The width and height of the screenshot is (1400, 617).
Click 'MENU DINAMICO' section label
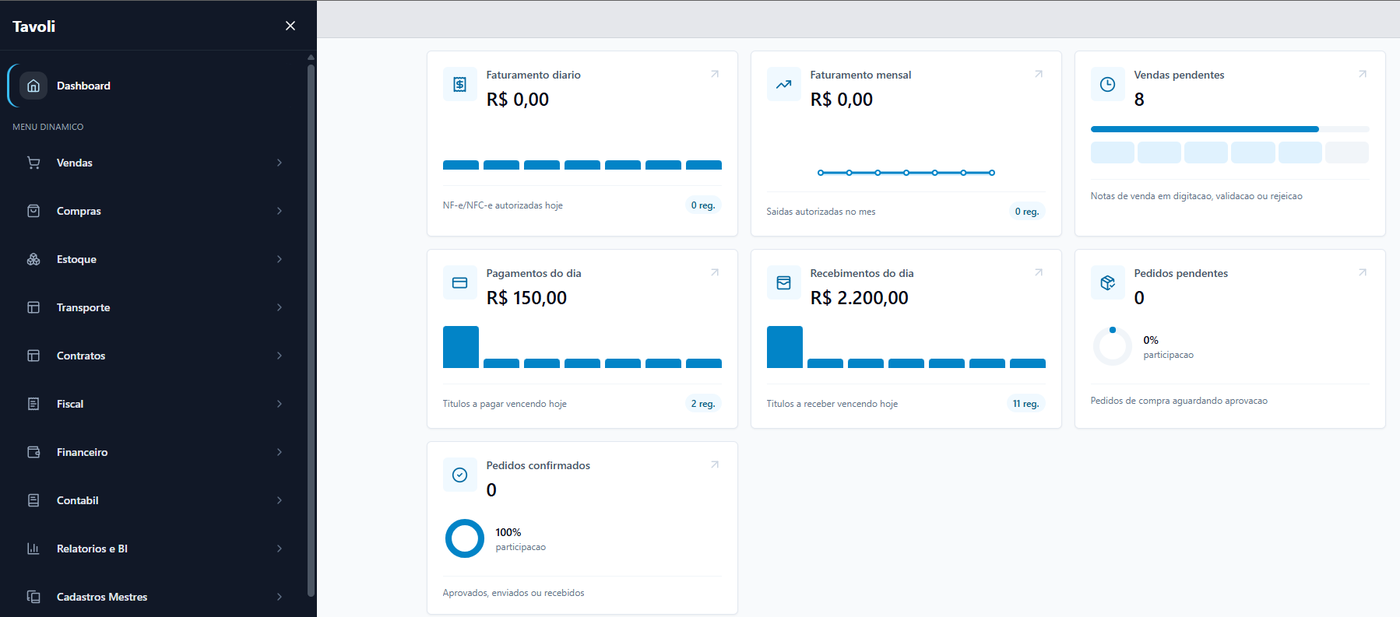(x=48, y=127)
